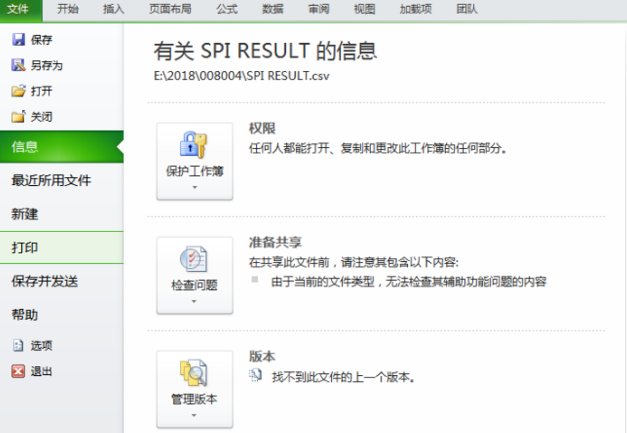Click the 有关 SPI RESULT 的信息 title
Screen dimensions: 627x433
point(265,51)
